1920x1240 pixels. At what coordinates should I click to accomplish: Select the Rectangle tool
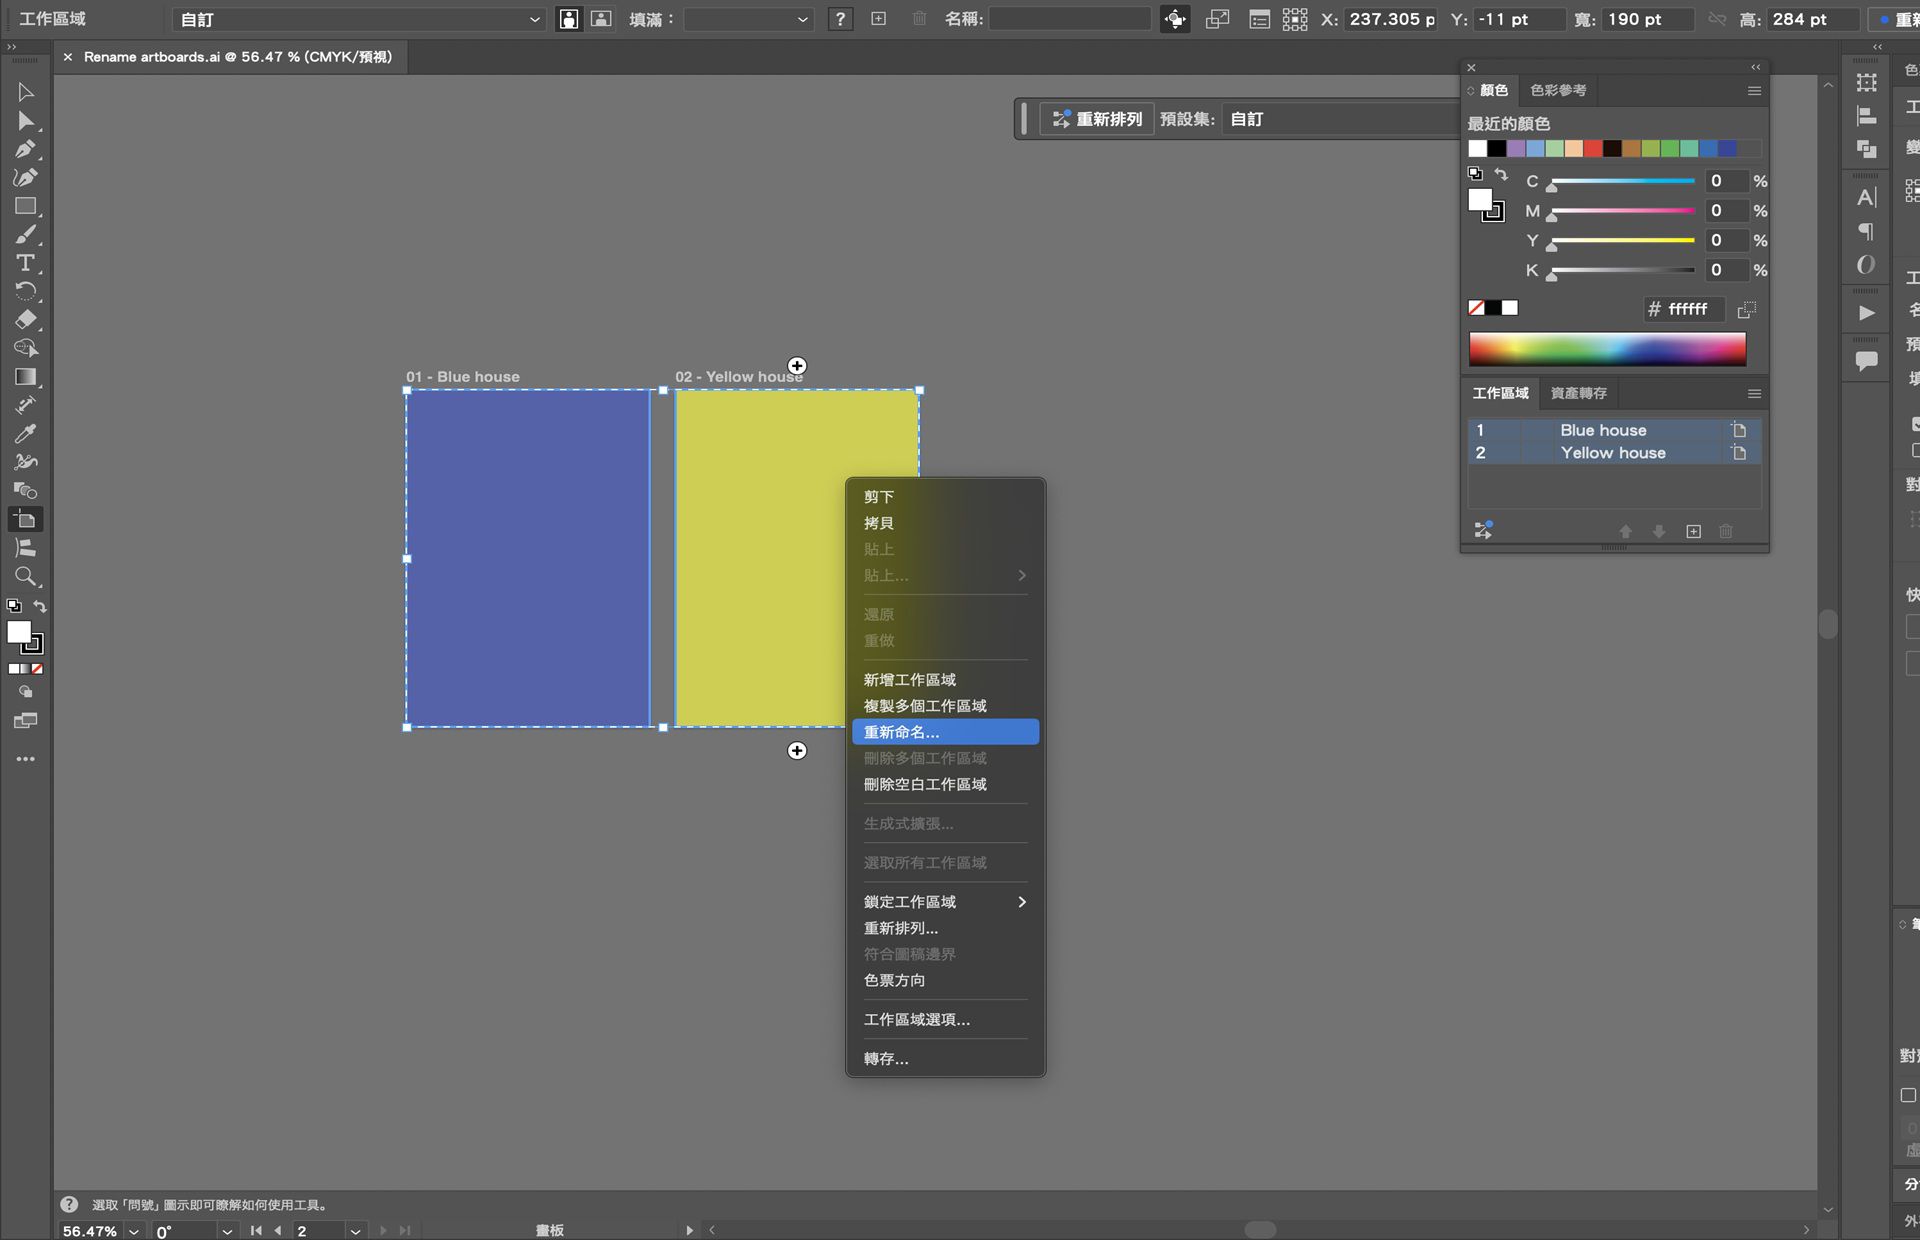25,206
